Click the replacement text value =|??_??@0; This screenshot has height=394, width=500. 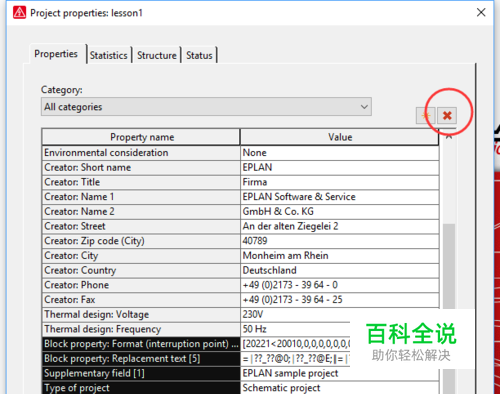coord(295,358)
